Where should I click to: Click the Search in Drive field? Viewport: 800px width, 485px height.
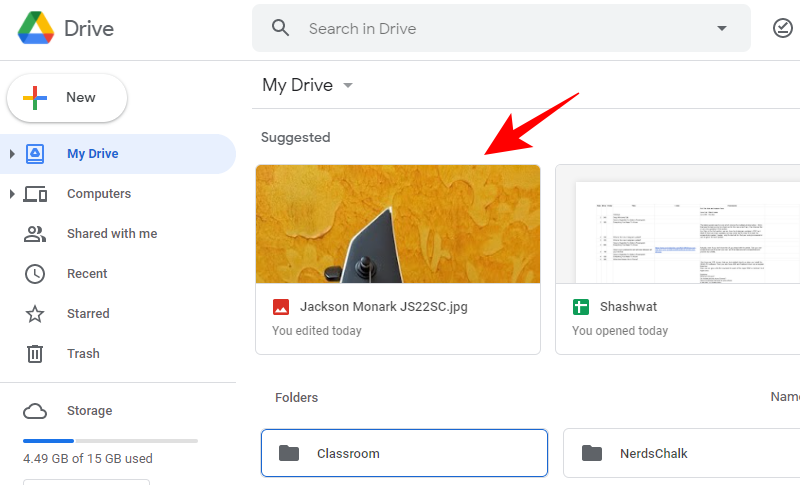click(x=500, y=29)
